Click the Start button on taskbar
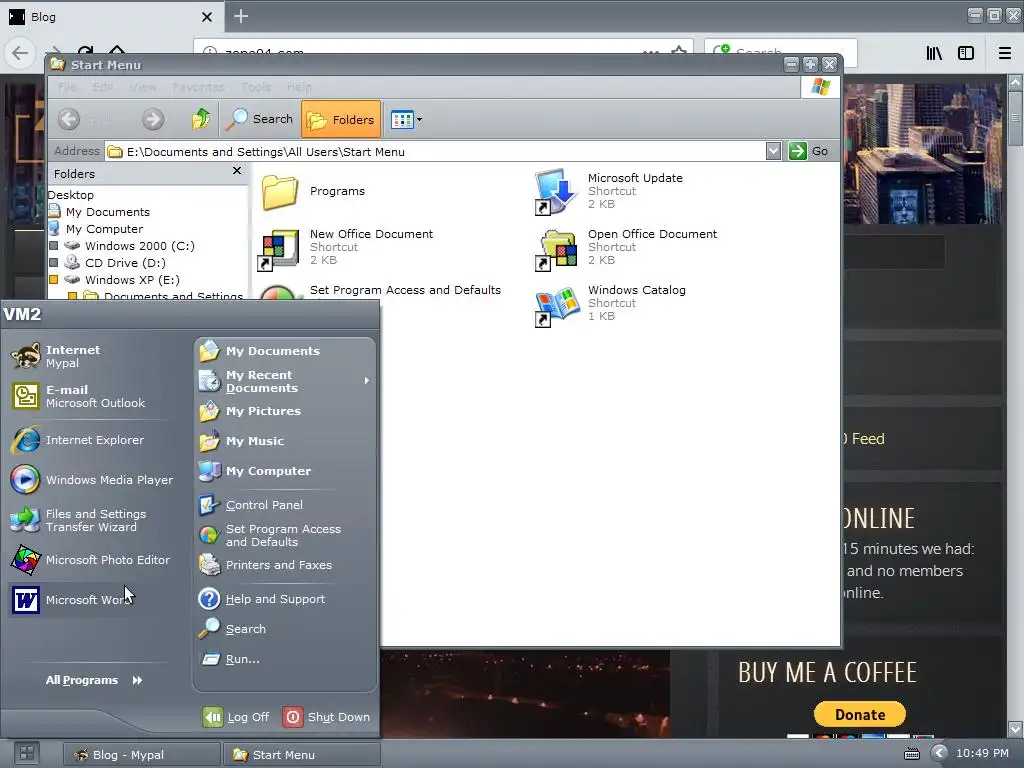This screenshot has height=768, width=1024. click(x=26, y=754)
